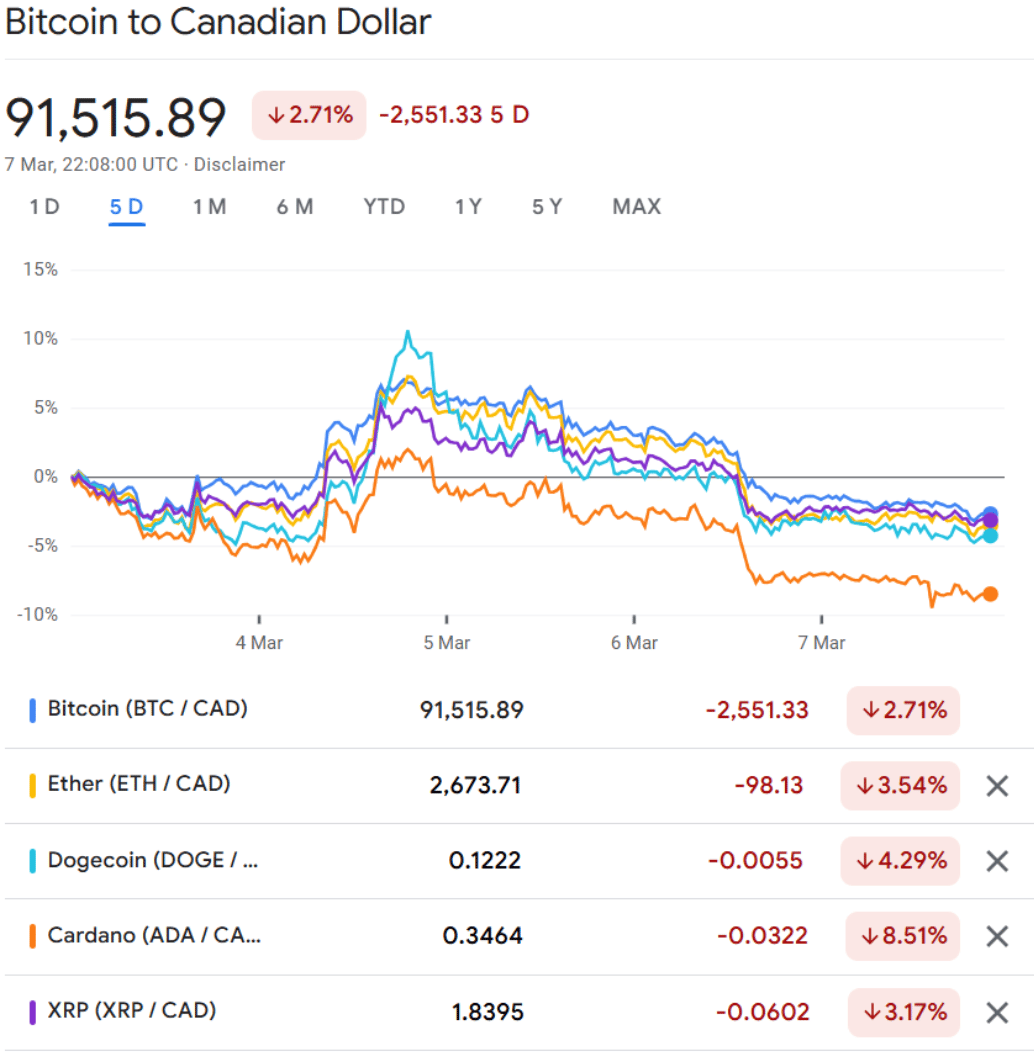Show the 6 M chart range

(x=294, y=207)
